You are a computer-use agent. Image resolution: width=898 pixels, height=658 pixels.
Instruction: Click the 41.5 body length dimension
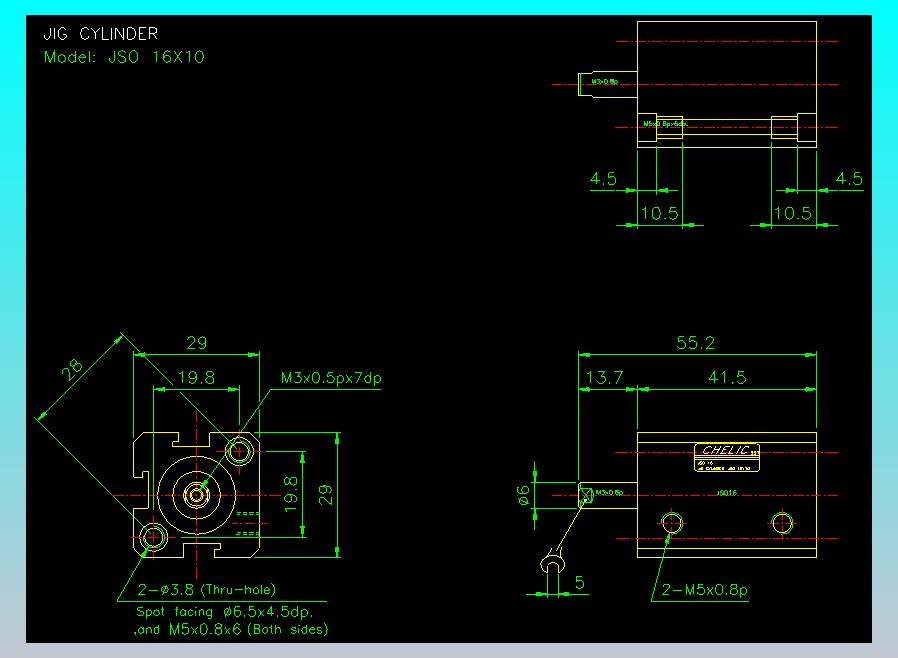point(727,377)
